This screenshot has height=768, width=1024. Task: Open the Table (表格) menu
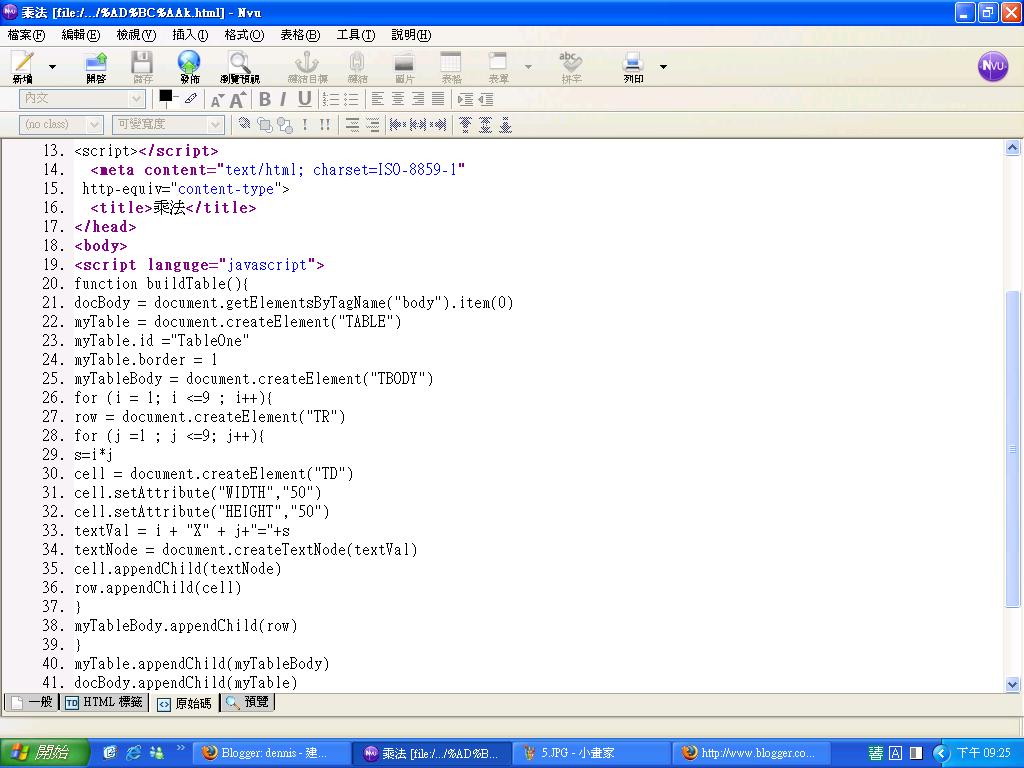pyautogui.click(x=300, y=35)
